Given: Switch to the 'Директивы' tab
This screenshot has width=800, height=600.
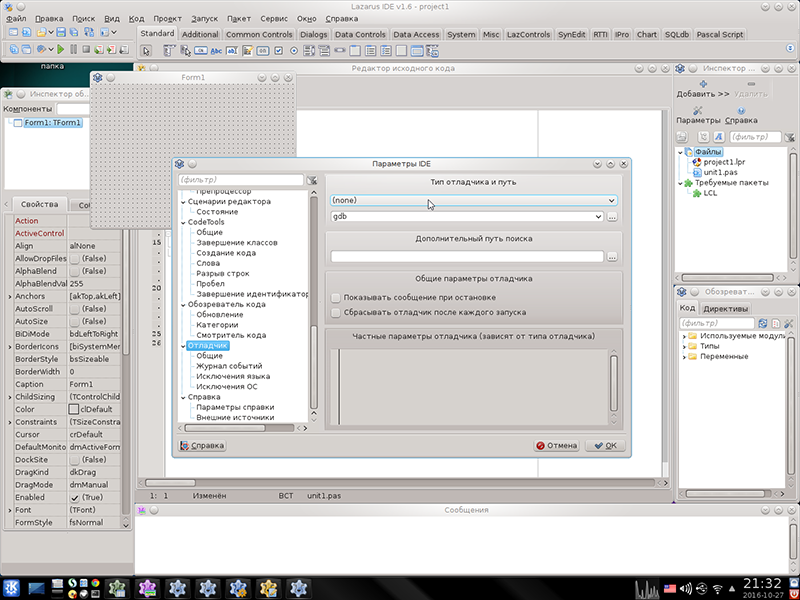Looking at the screenshot, I should tap(725, 309).
